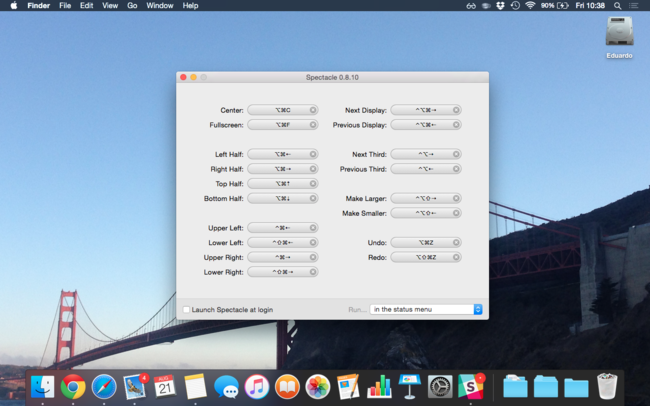Click the Dropbox menu bar icon
This screenshot has height=406, width=650.
(500, 5)
